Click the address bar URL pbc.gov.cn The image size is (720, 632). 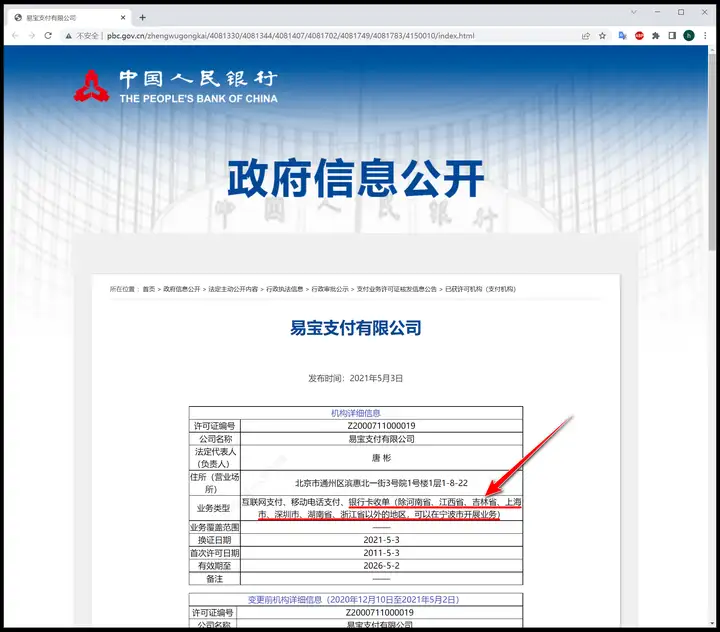click(x=290, y=36)
